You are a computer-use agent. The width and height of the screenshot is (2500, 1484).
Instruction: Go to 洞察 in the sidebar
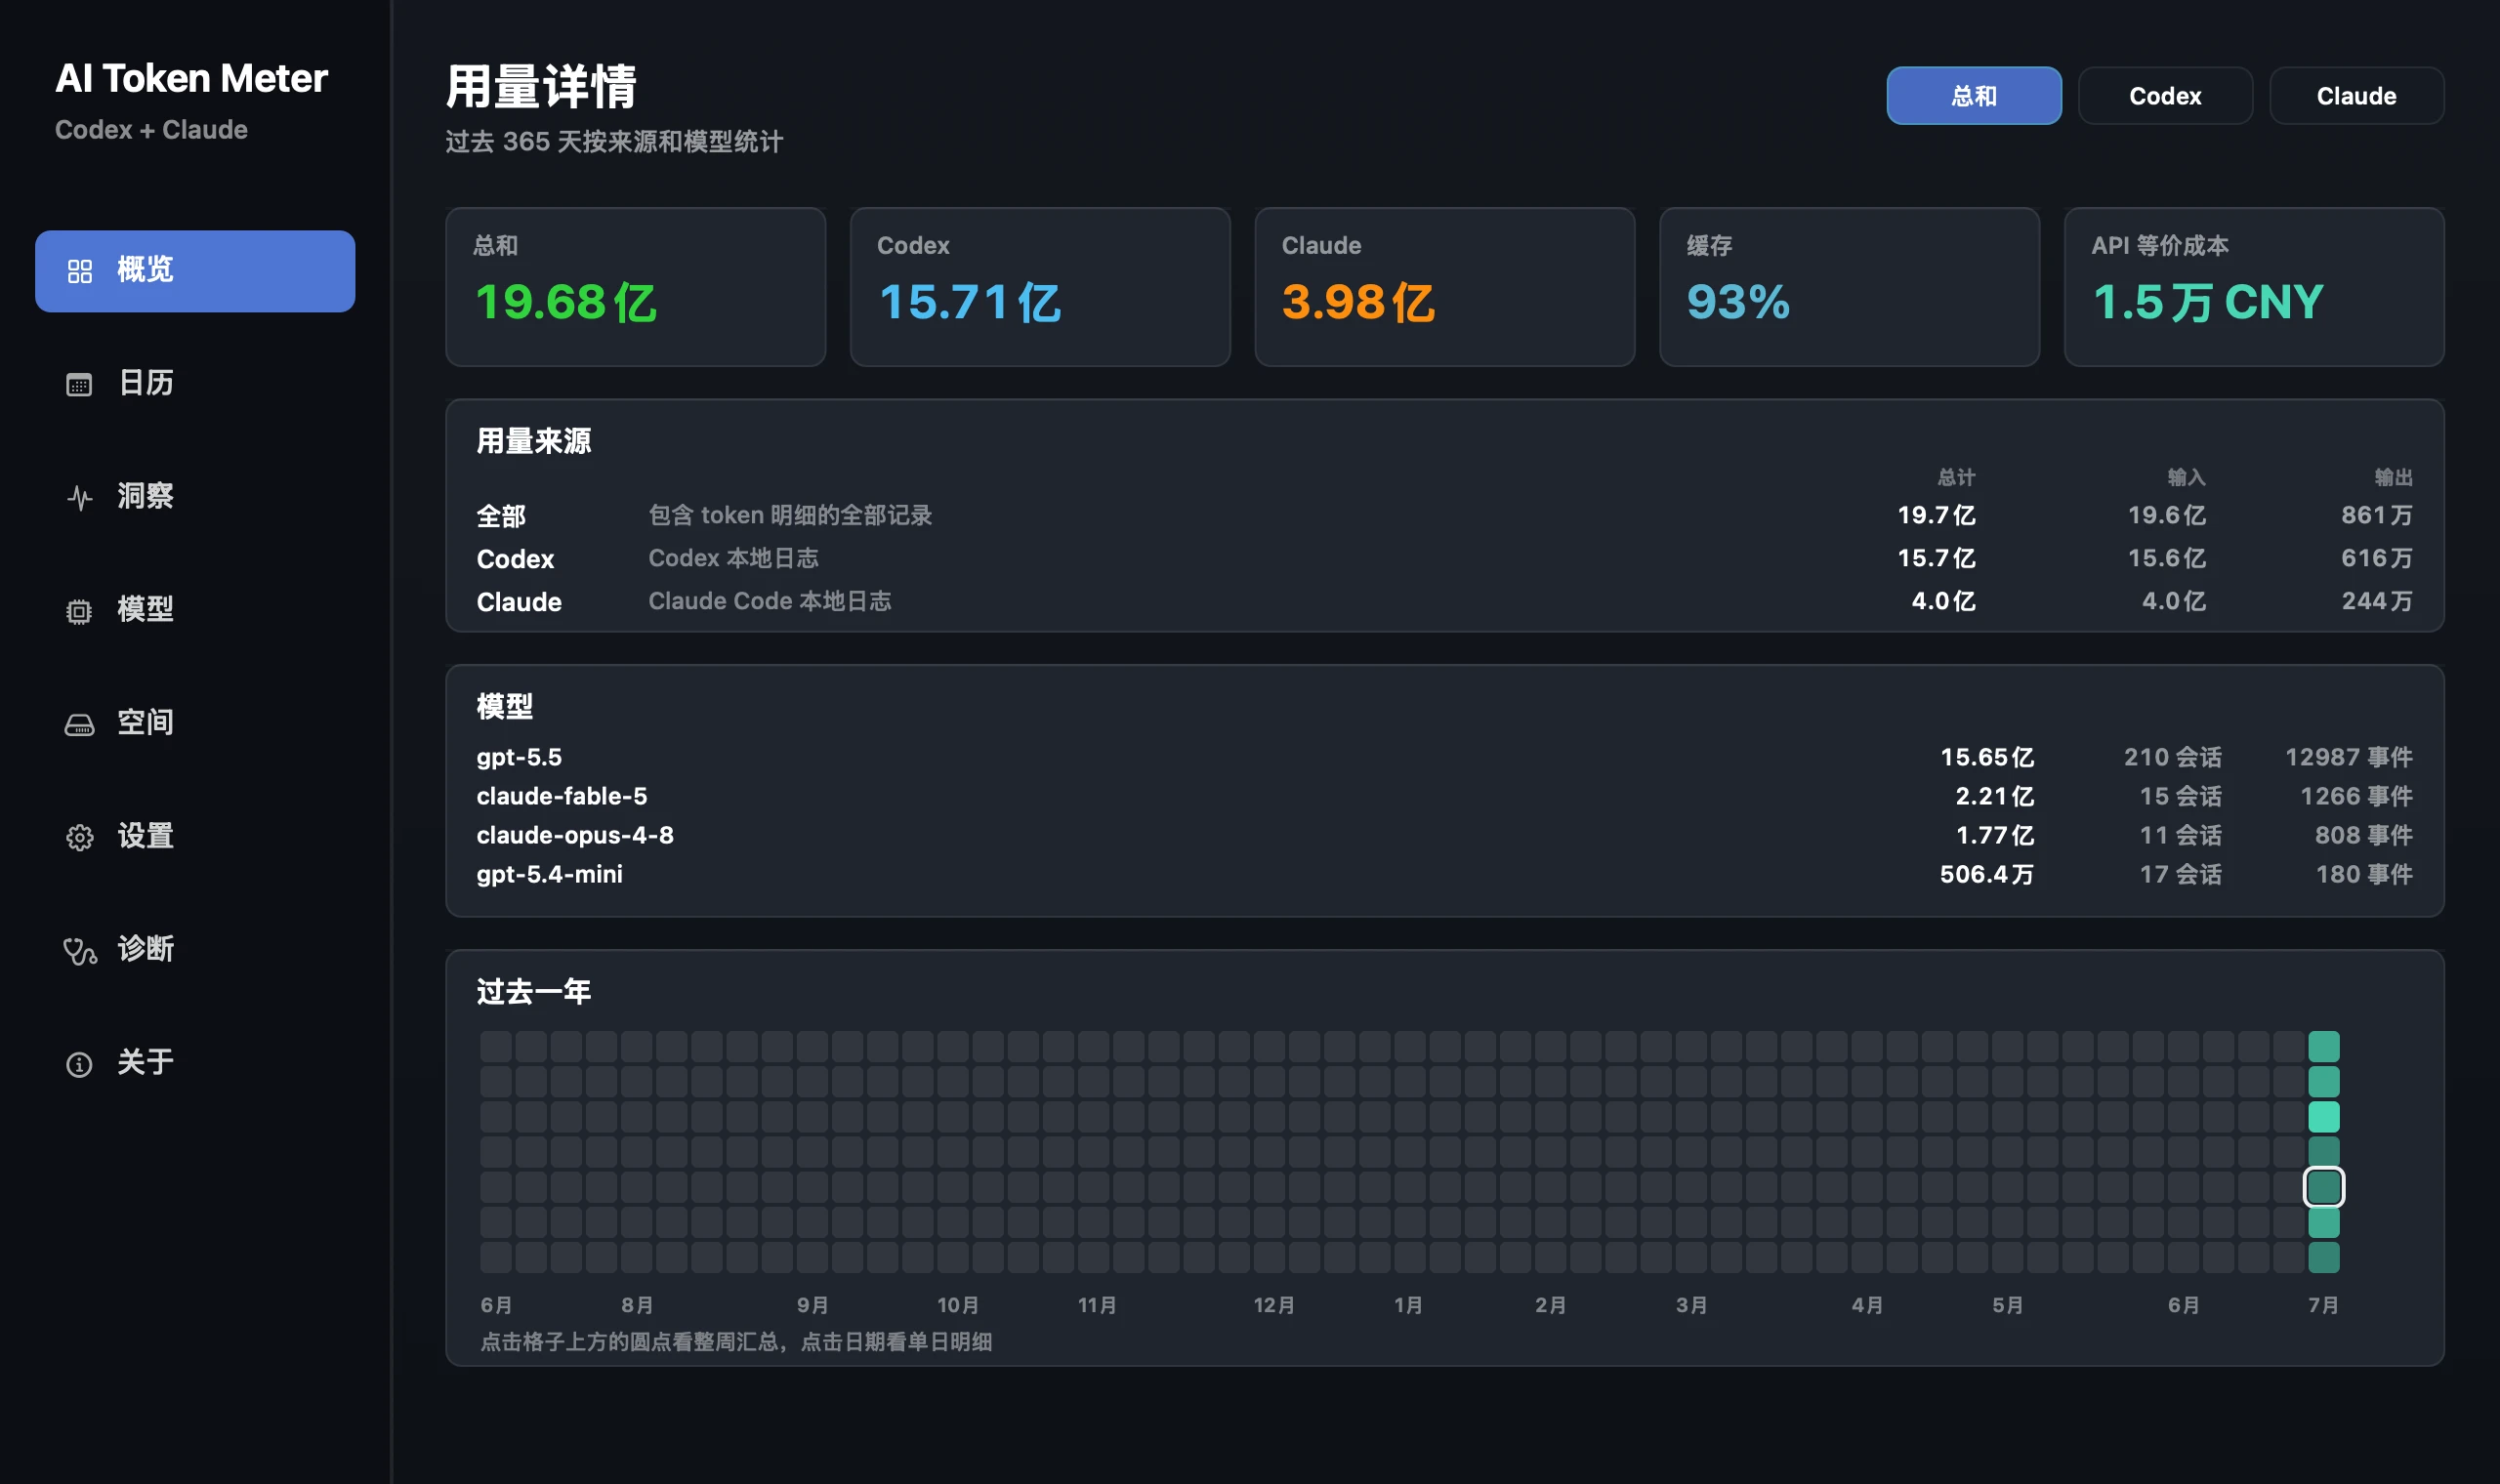(195, 497)
